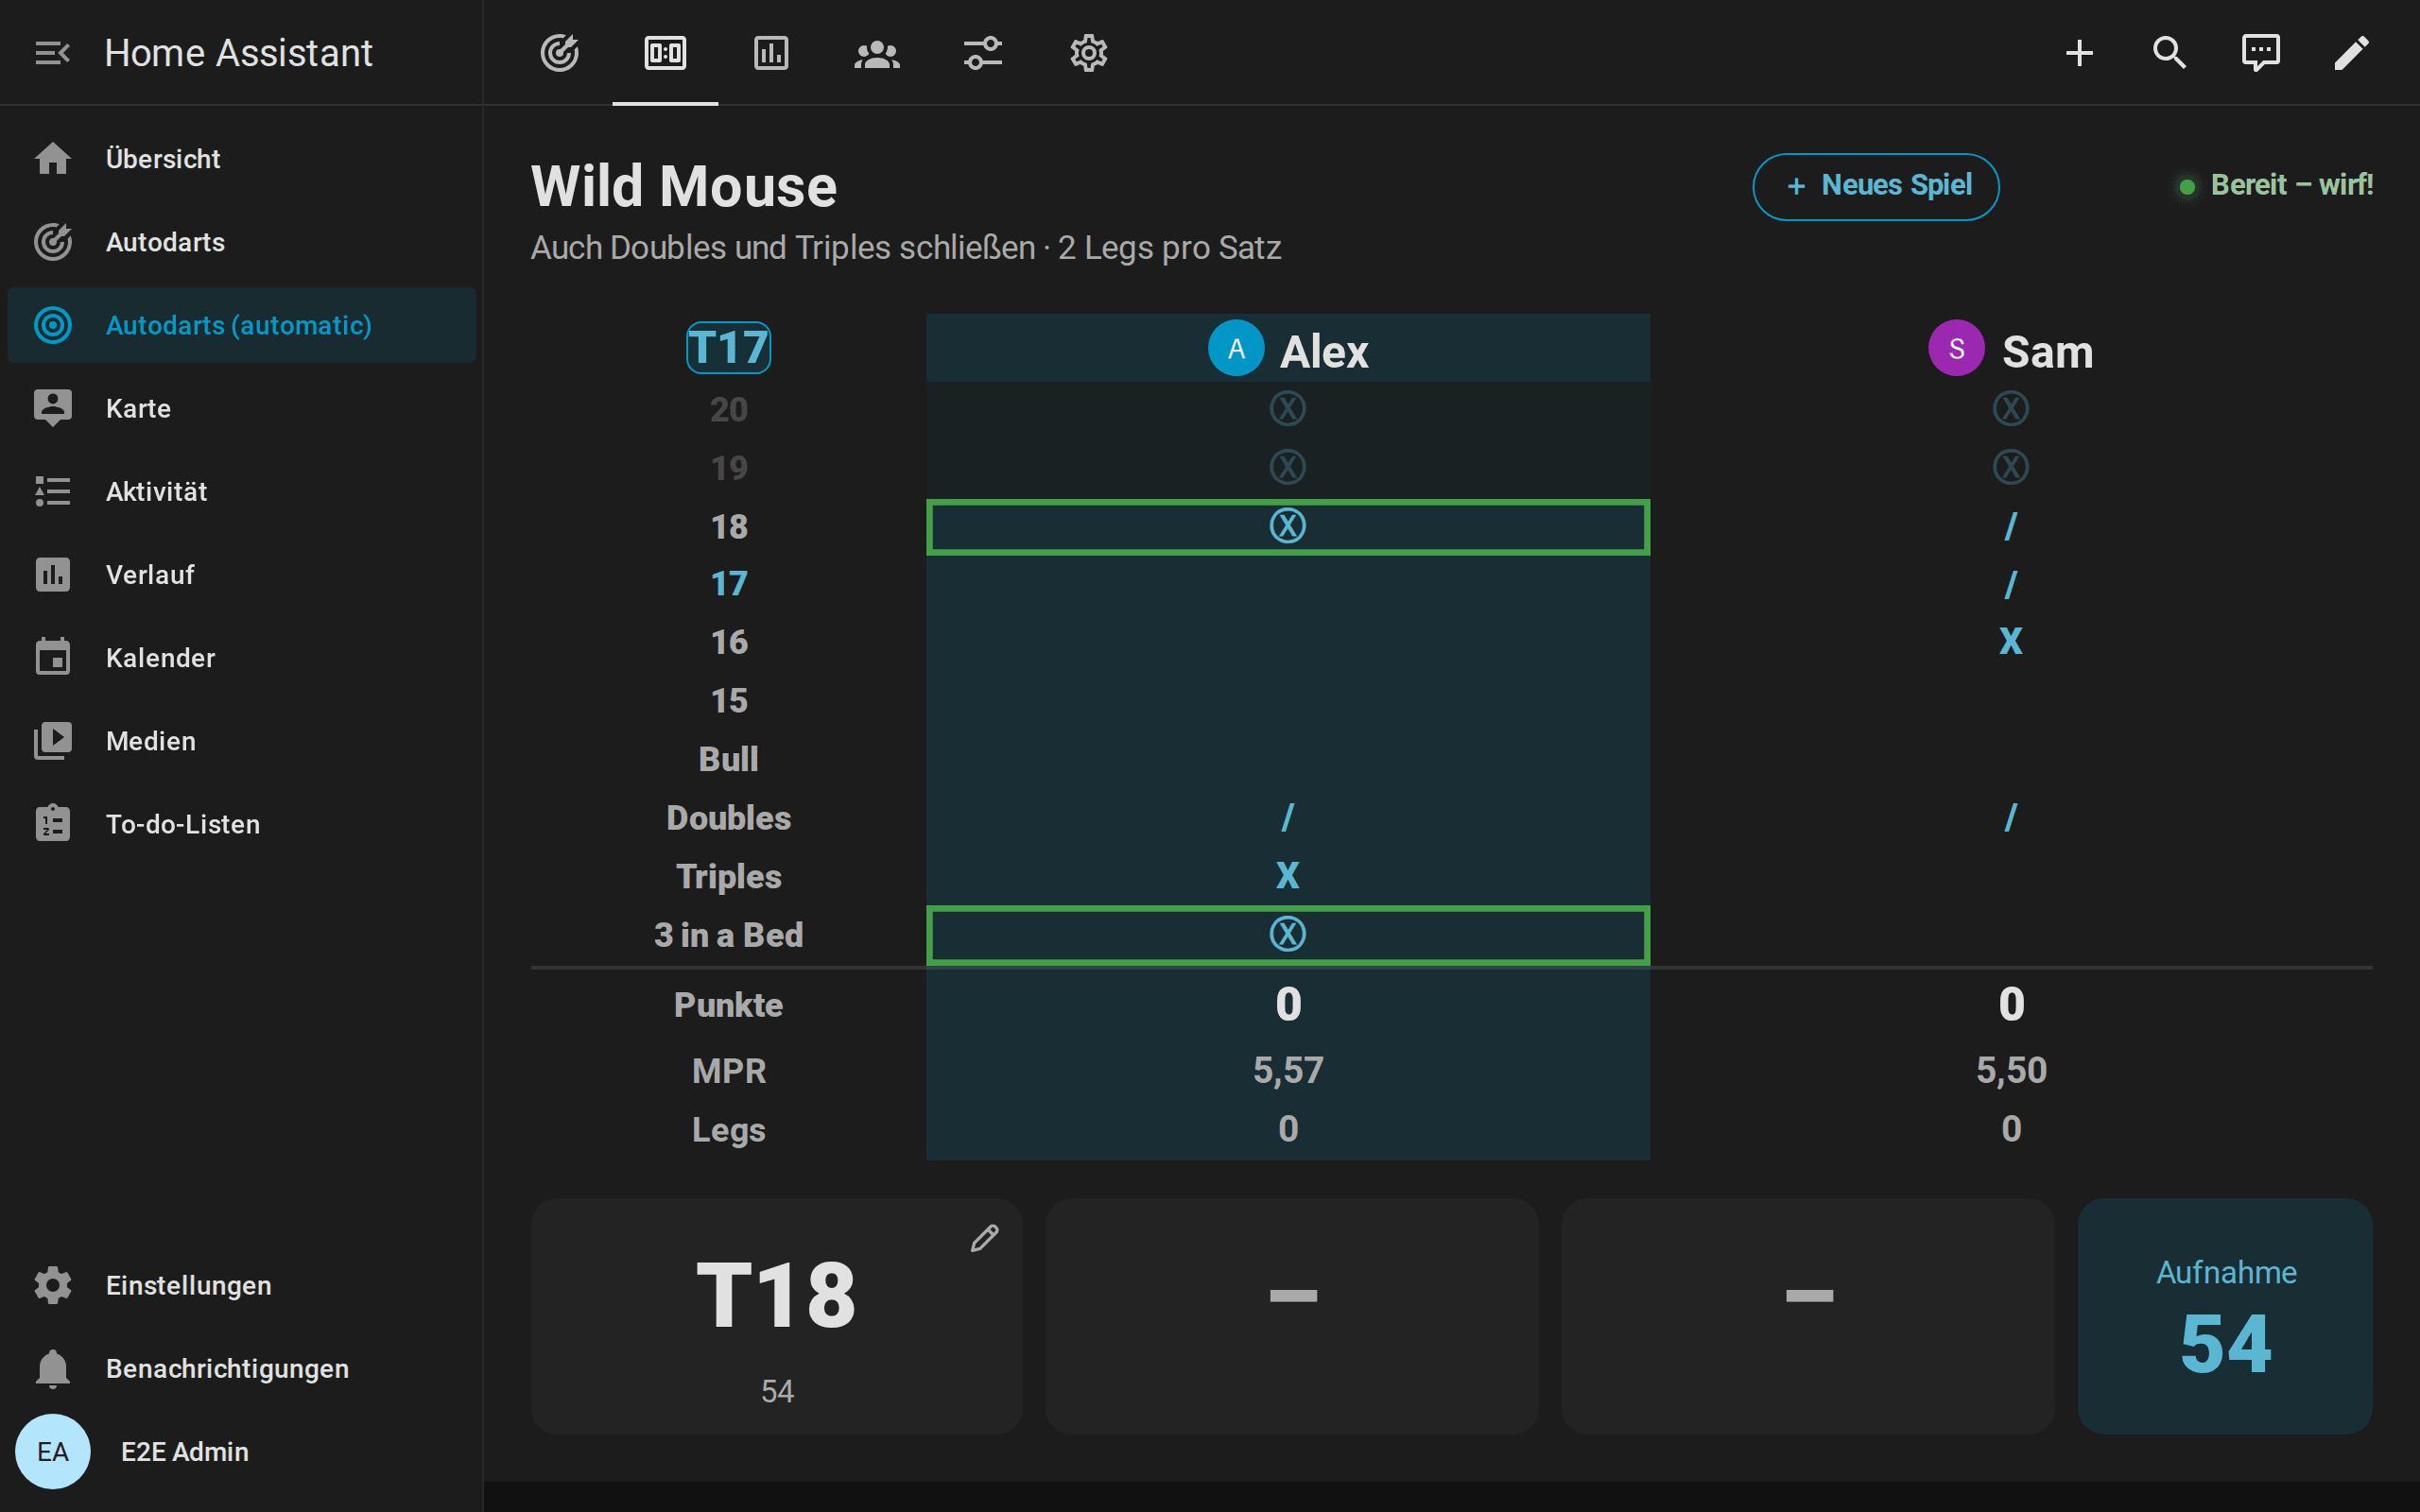Open Einstellungen settings page
Viewport: 2420px width, 1512px height.
click(x=242, y=1285)
